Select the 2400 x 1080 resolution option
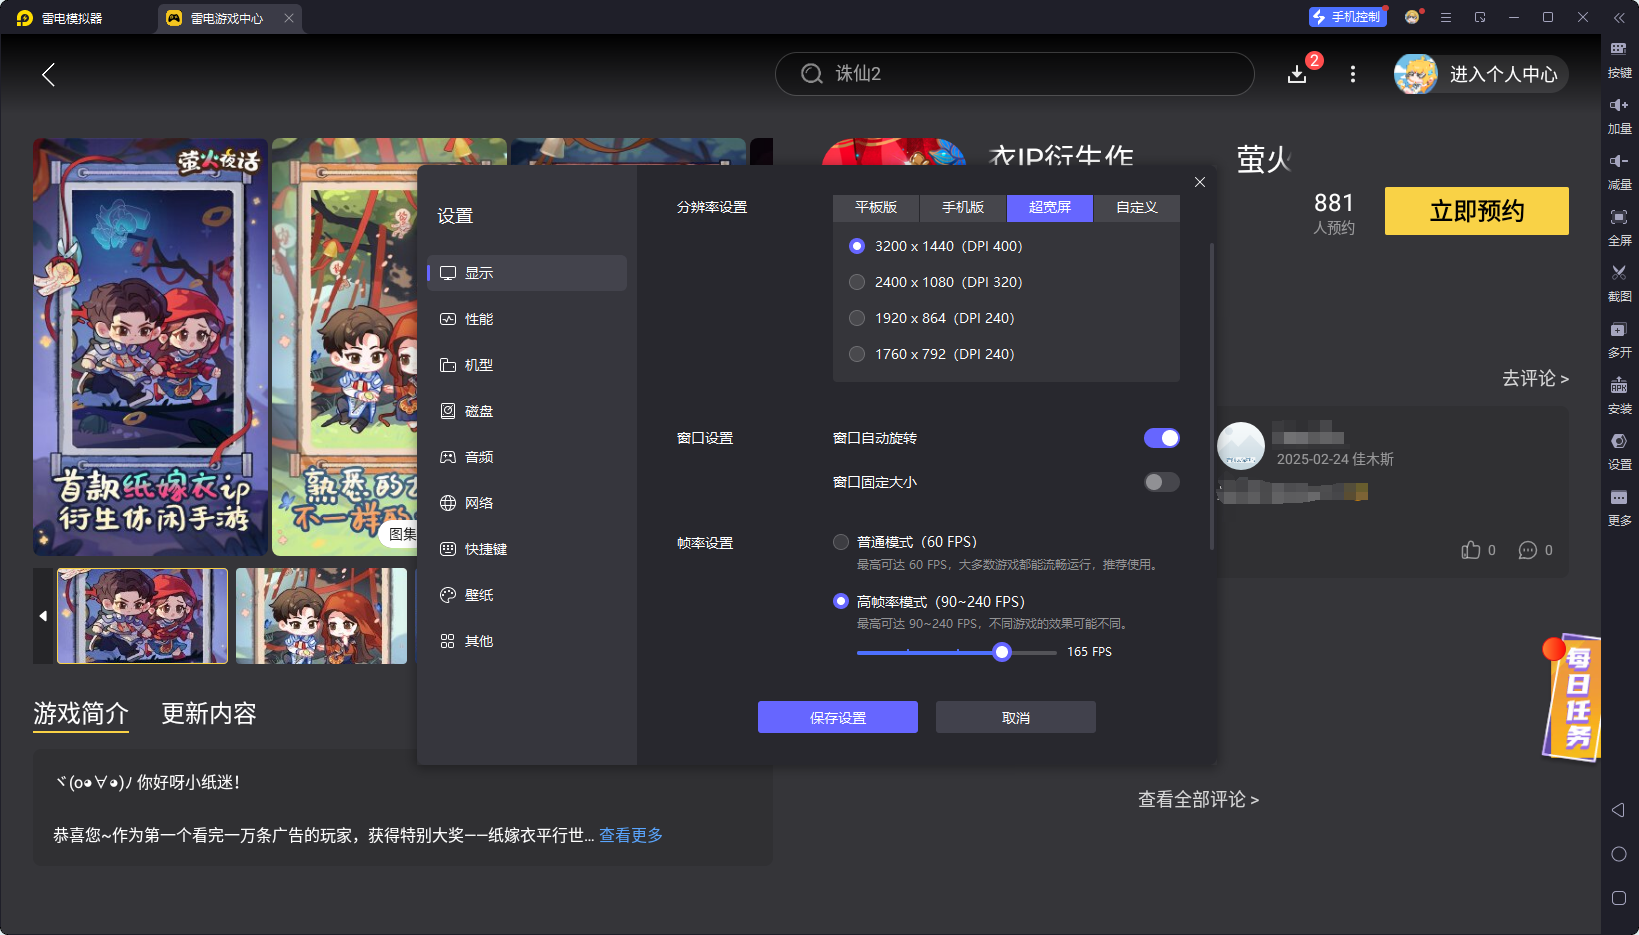The image size is (1639, 935). (857, 281)
